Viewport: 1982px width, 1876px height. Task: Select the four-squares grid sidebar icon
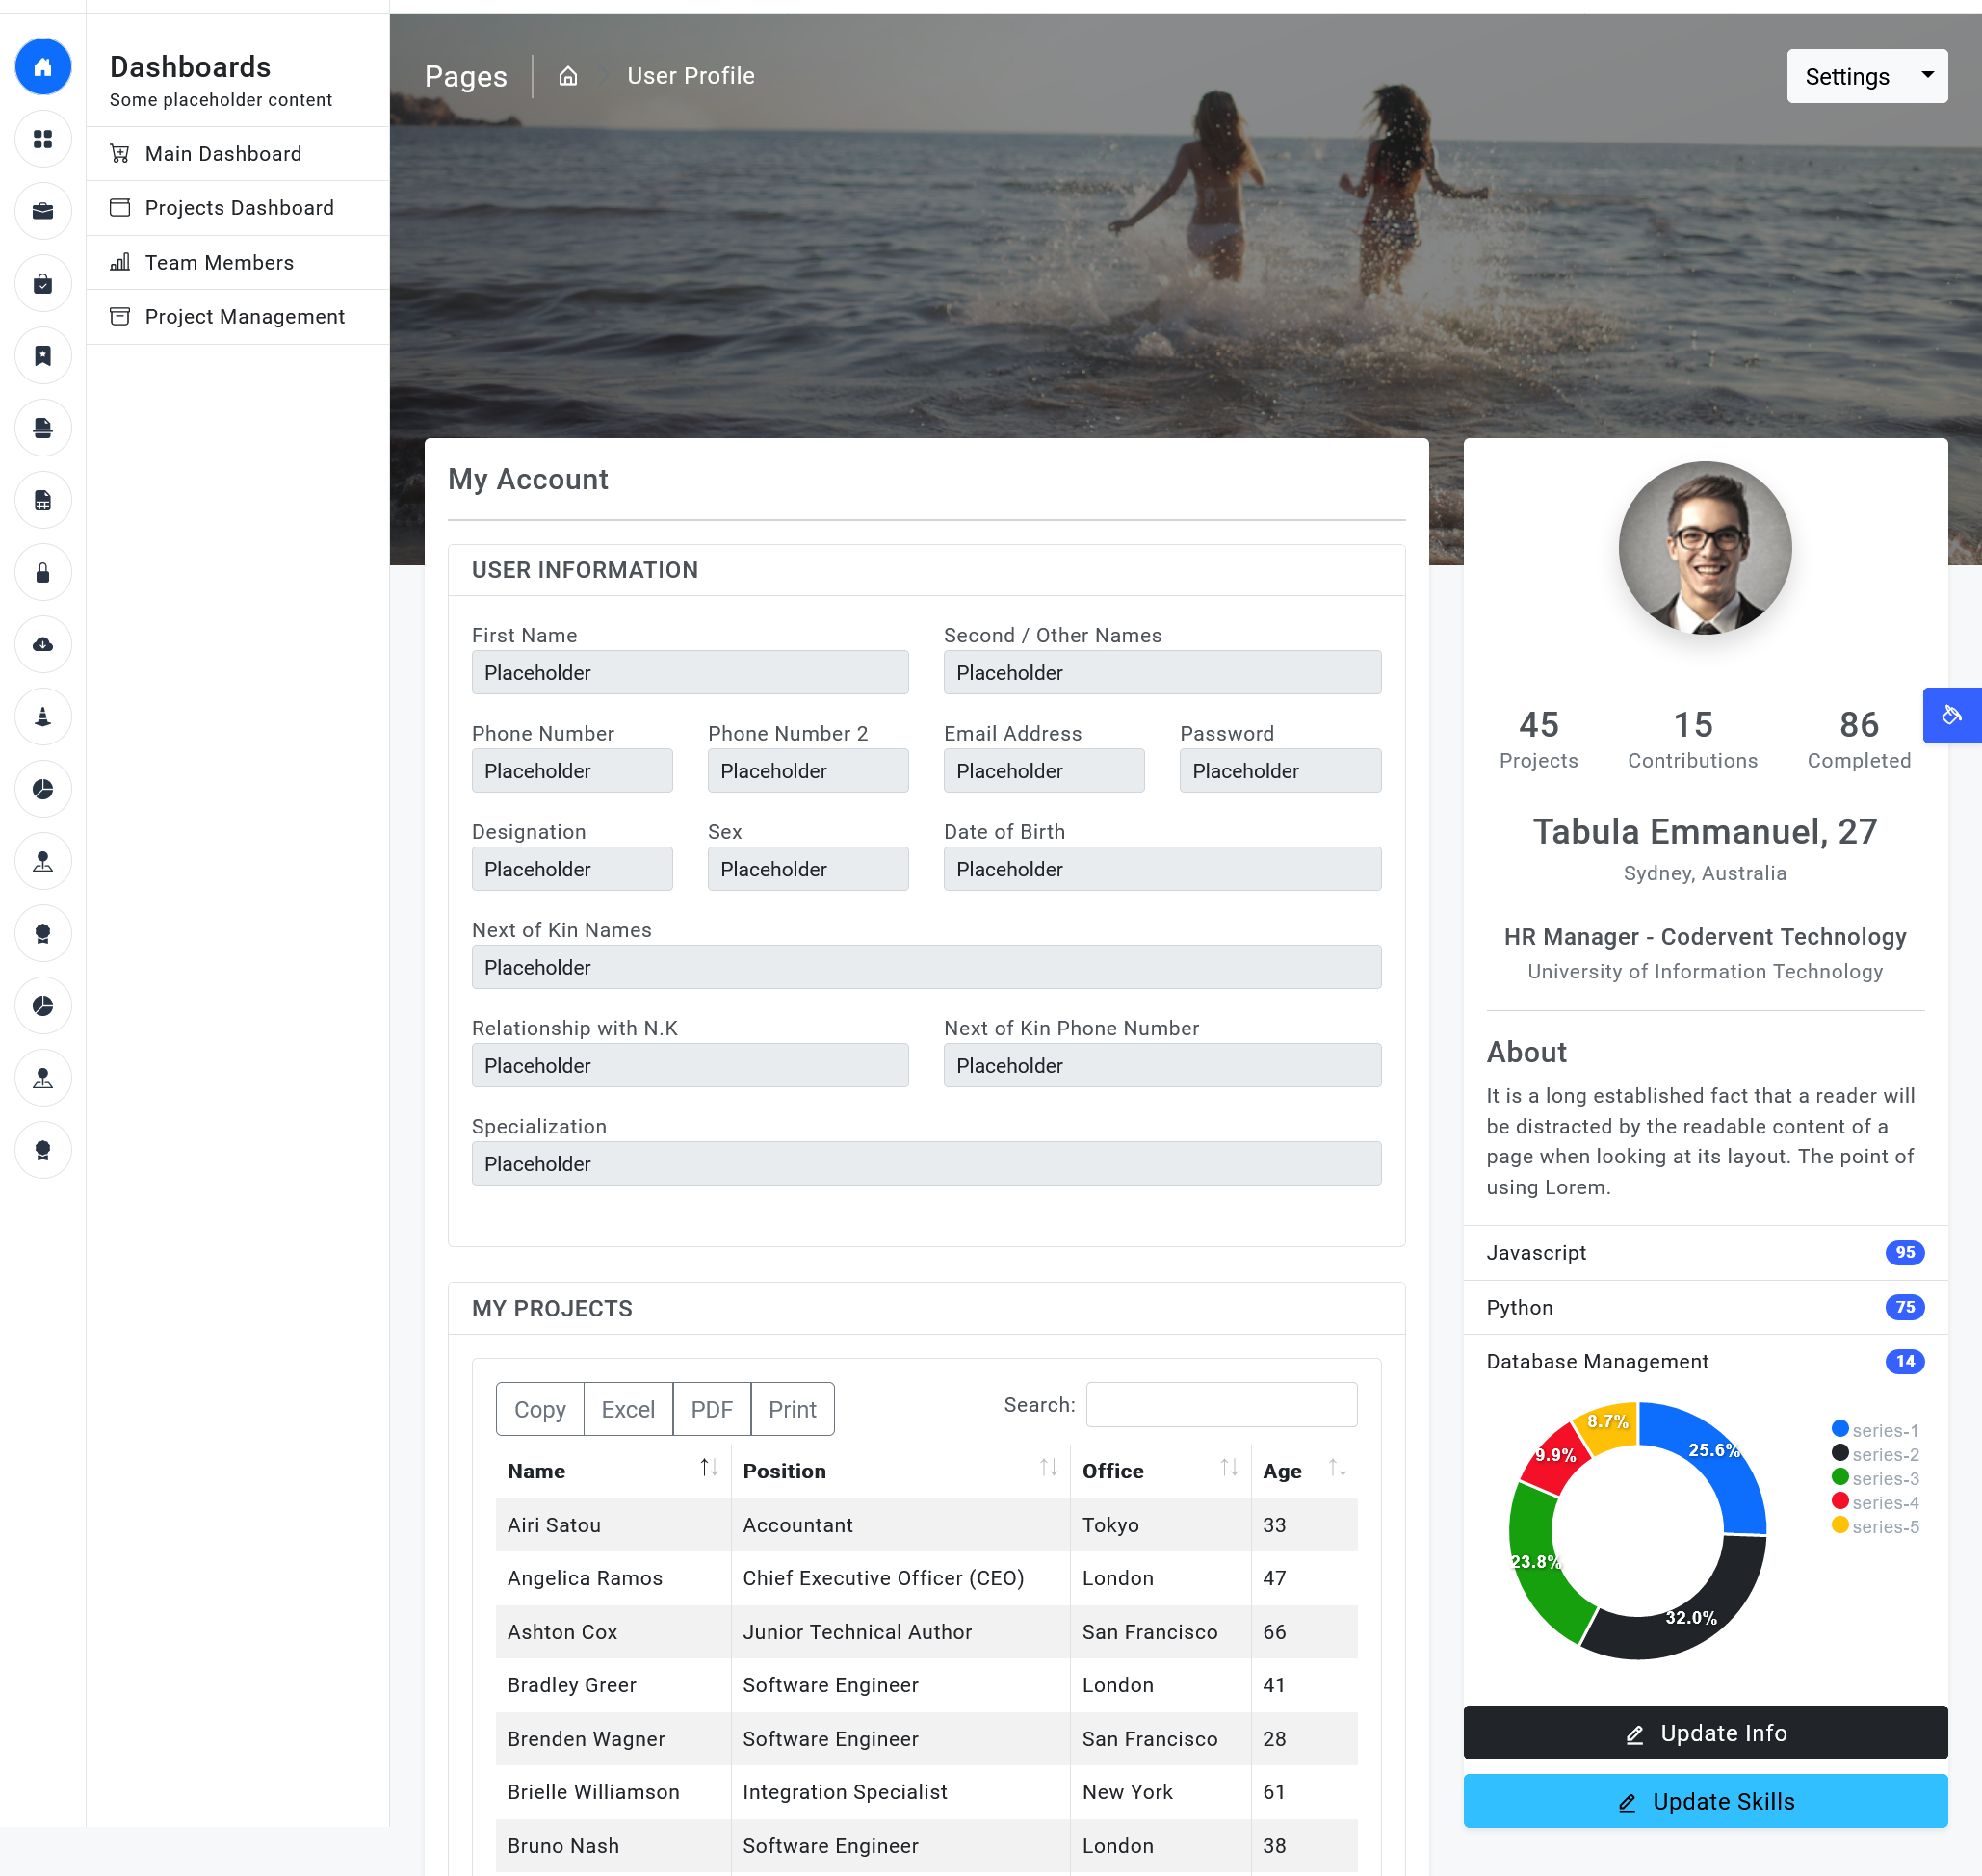coord(43,139)
